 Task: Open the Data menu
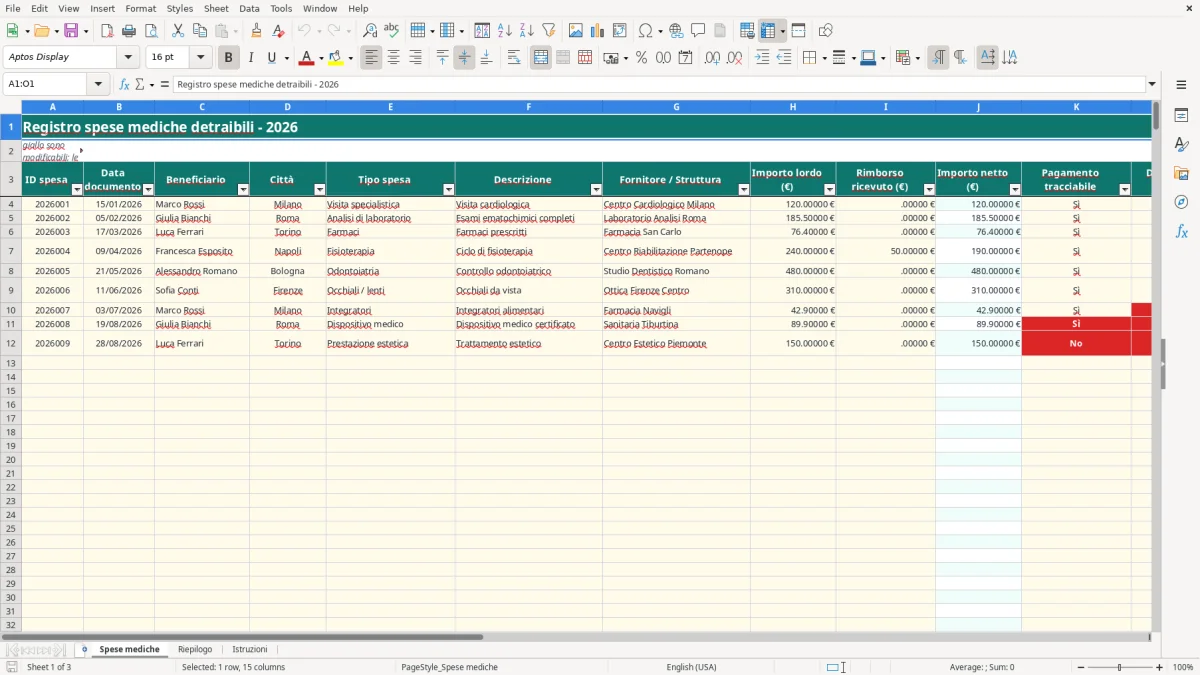pos(249,8)
